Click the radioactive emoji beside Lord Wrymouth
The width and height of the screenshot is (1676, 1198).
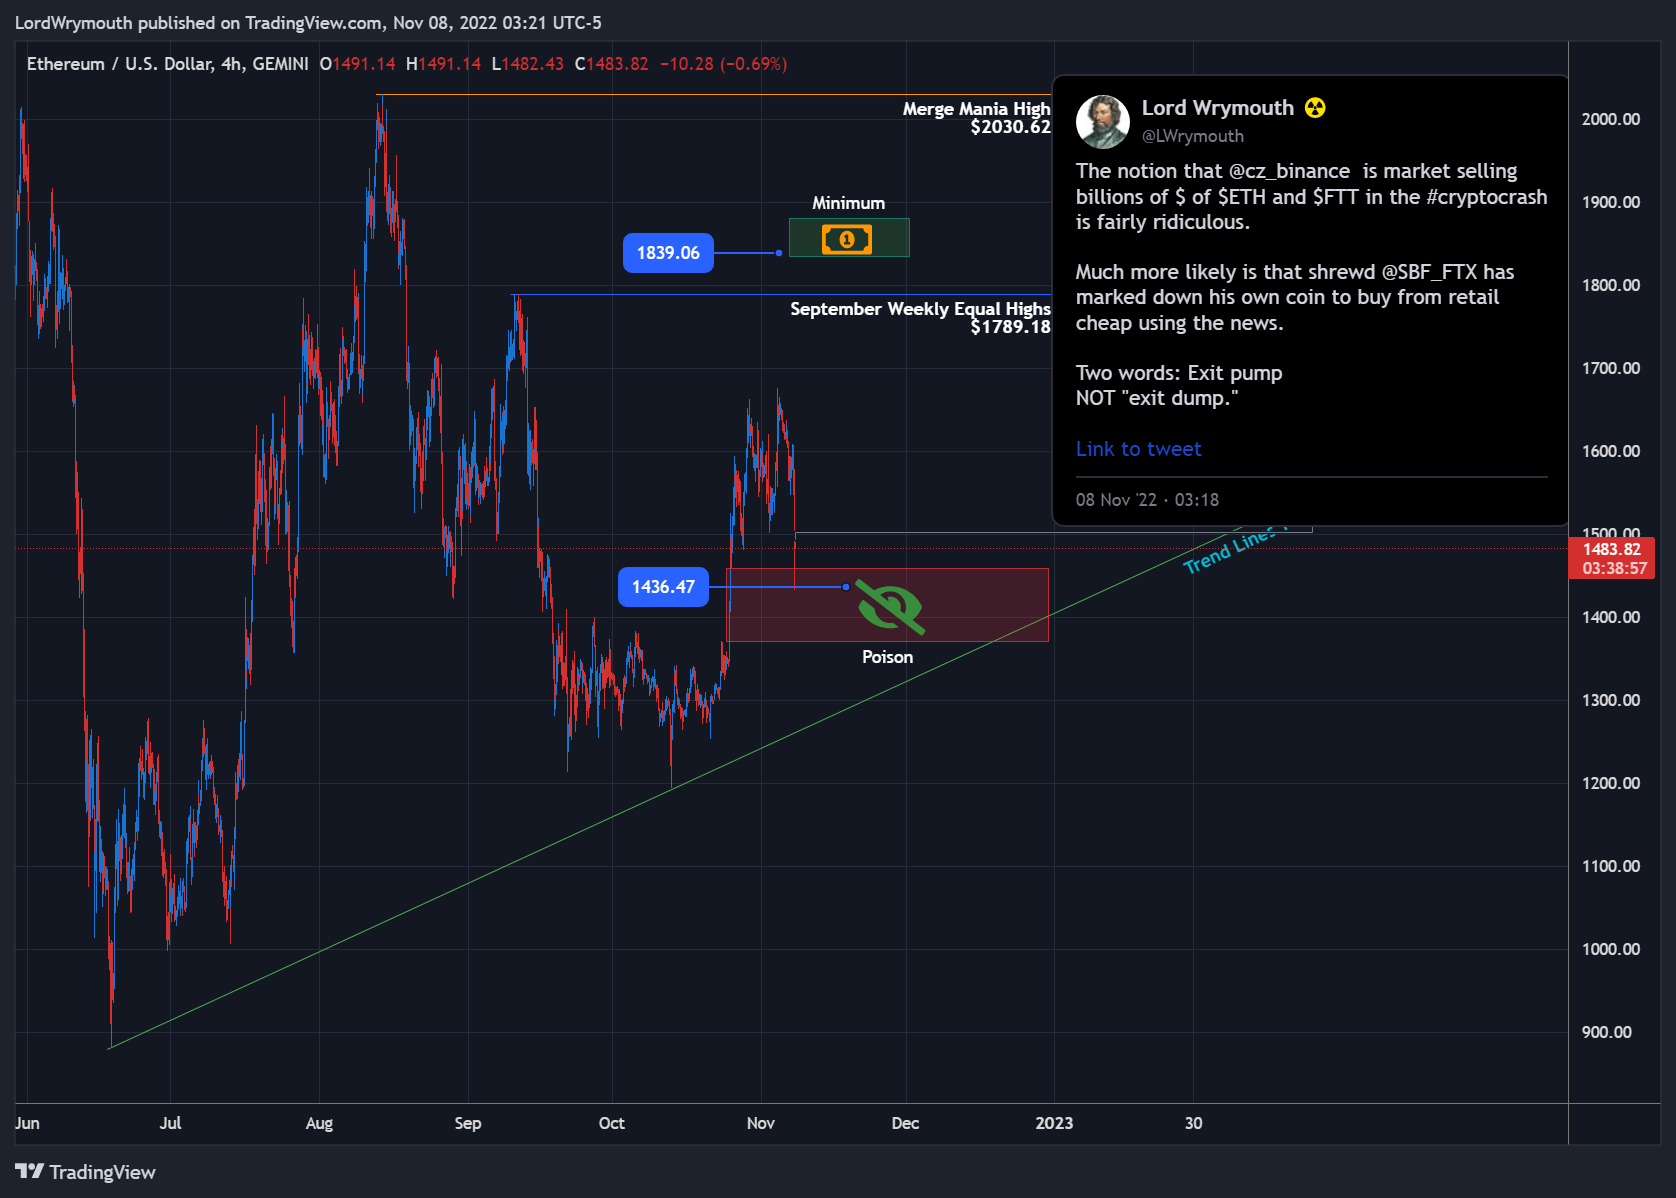click(1315, 108)
